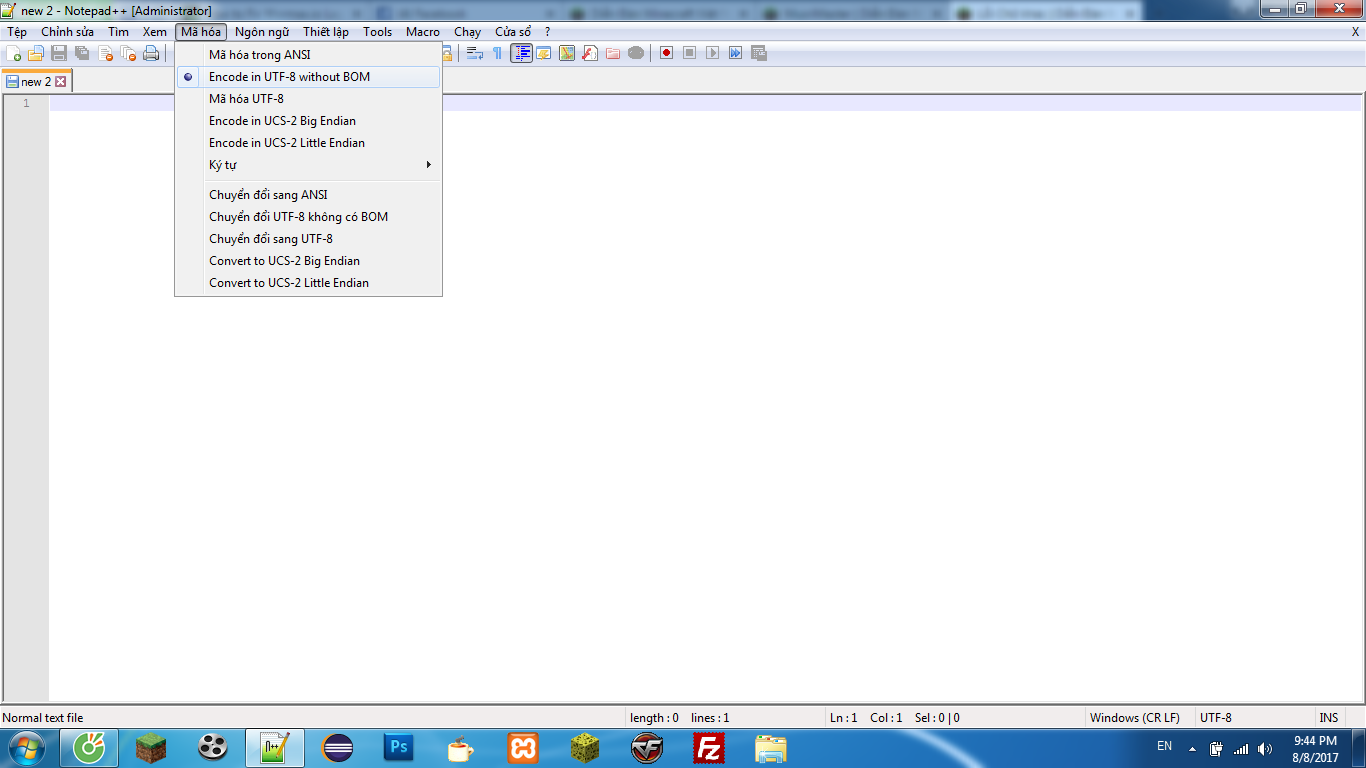This screenshot has height=768, width=1366.
Task: Open the 'Chỉnh sửa' edit menu
Action: [67, 32]
